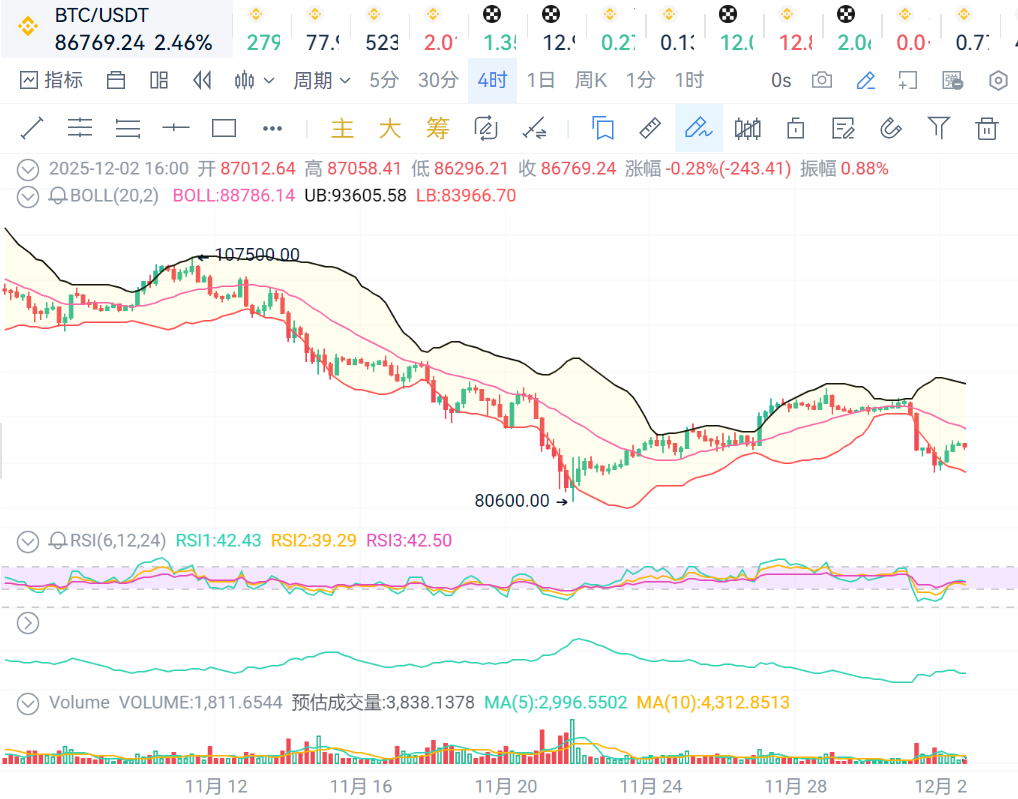The height and width of the screenshot is (799, 1018).
Task: Open the 周期 period dropdown
Action: [321, 80]
